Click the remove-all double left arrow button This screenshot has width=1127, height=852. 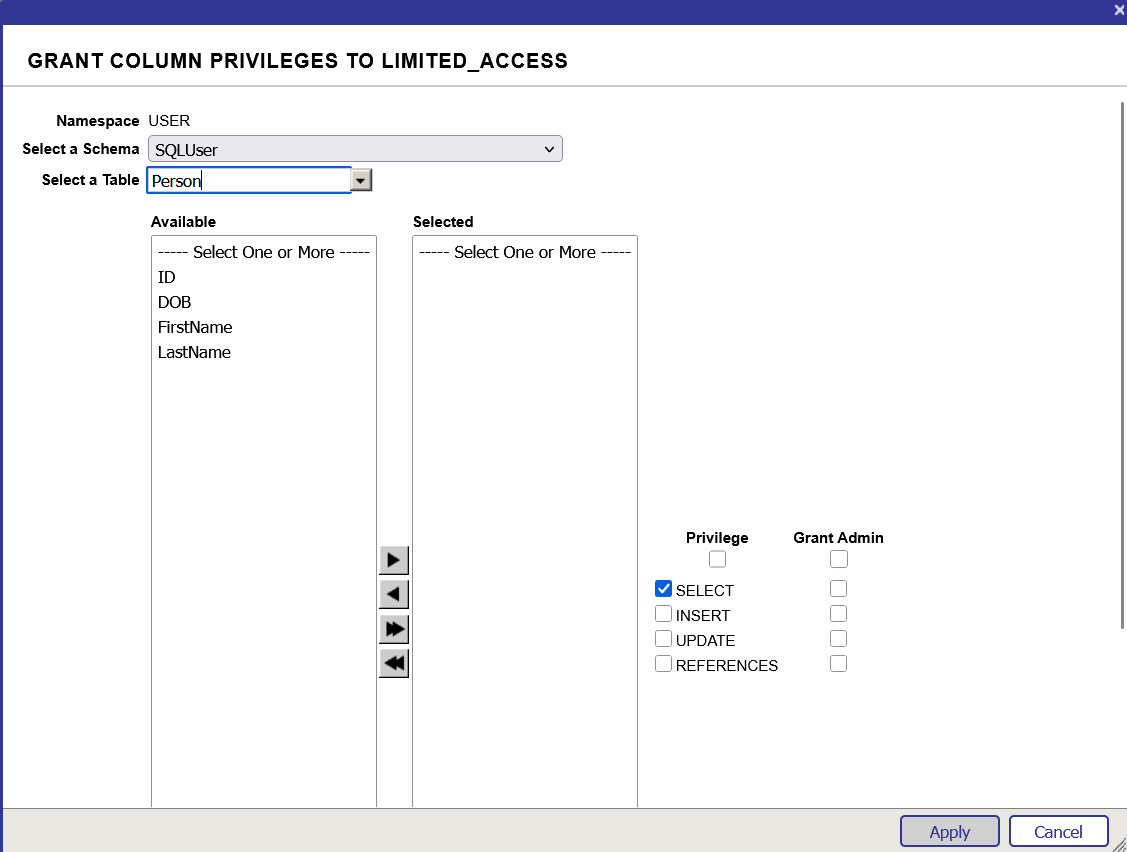tap(394, 663)
